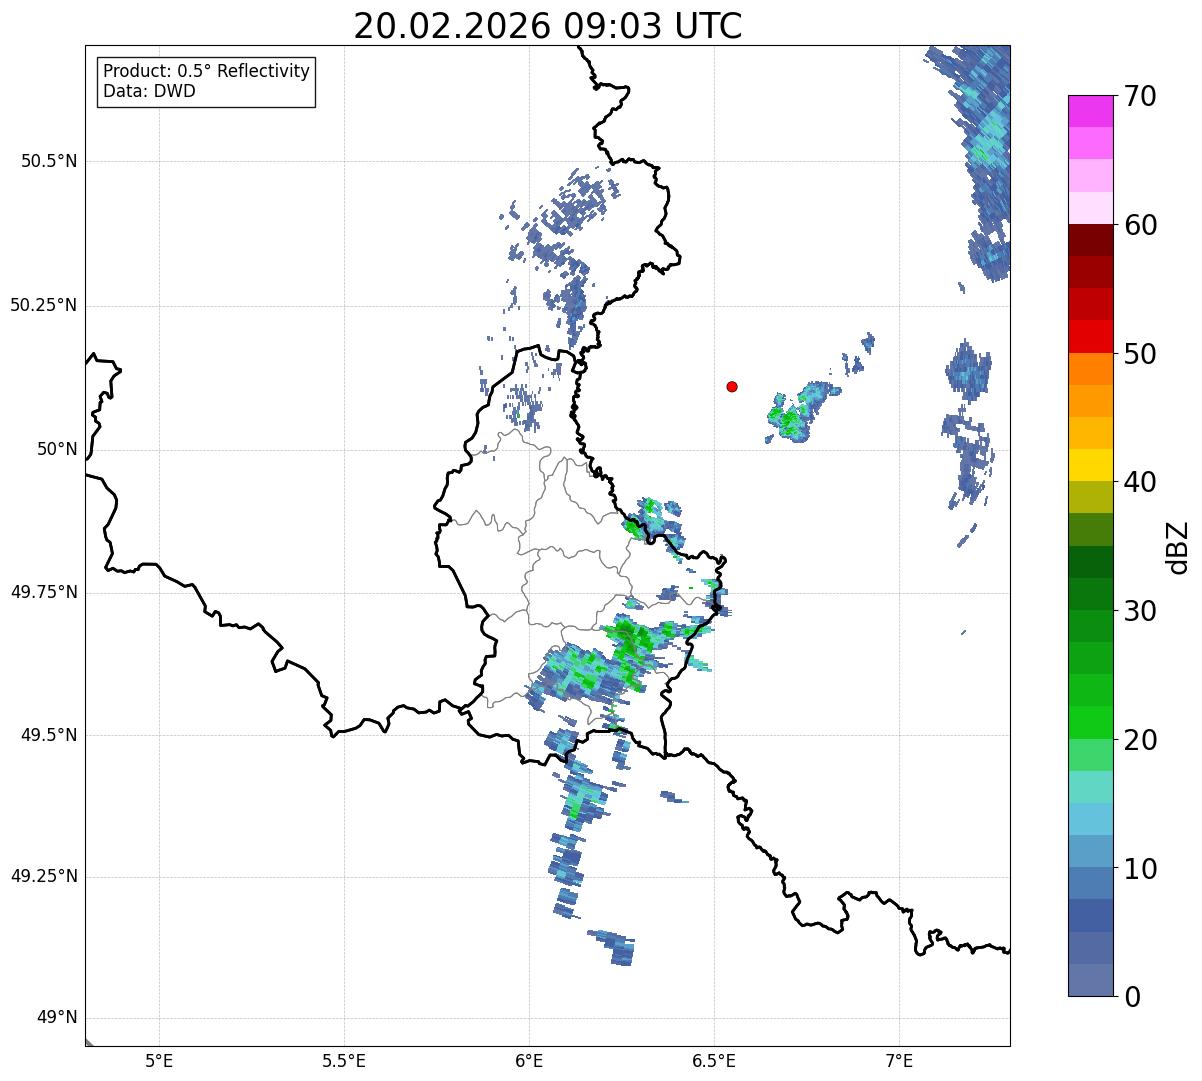Click the orange swatch just below 50

click(x=1090, y=368)
